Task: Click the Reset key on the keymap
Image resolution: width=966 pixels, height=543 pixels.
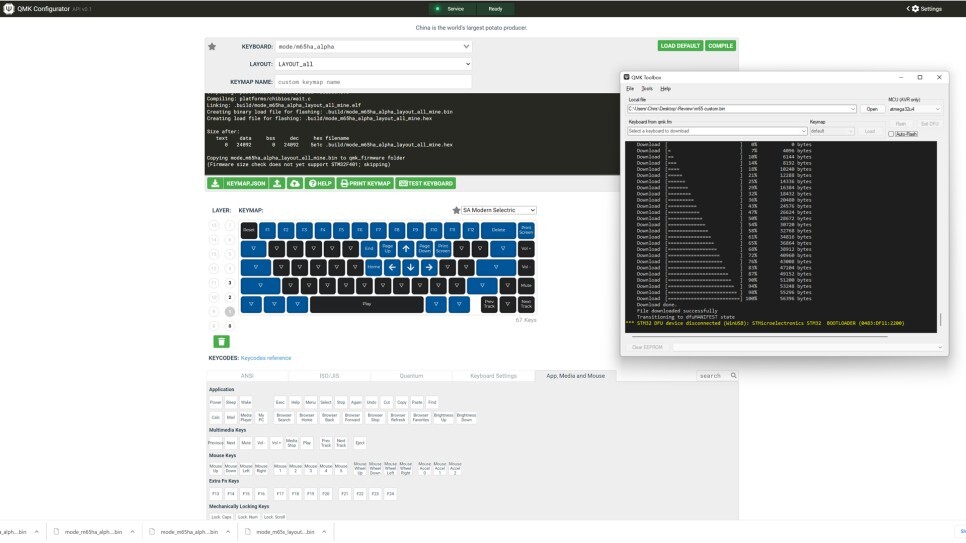Action: pyautogui.click(x=248, y=230)
